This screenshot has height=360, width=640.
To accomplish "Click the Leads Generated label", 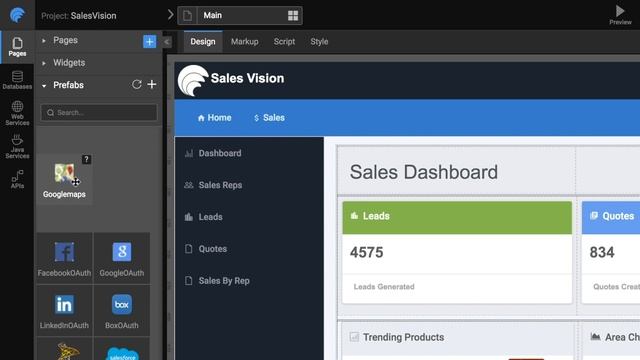I will pos(384,287).
